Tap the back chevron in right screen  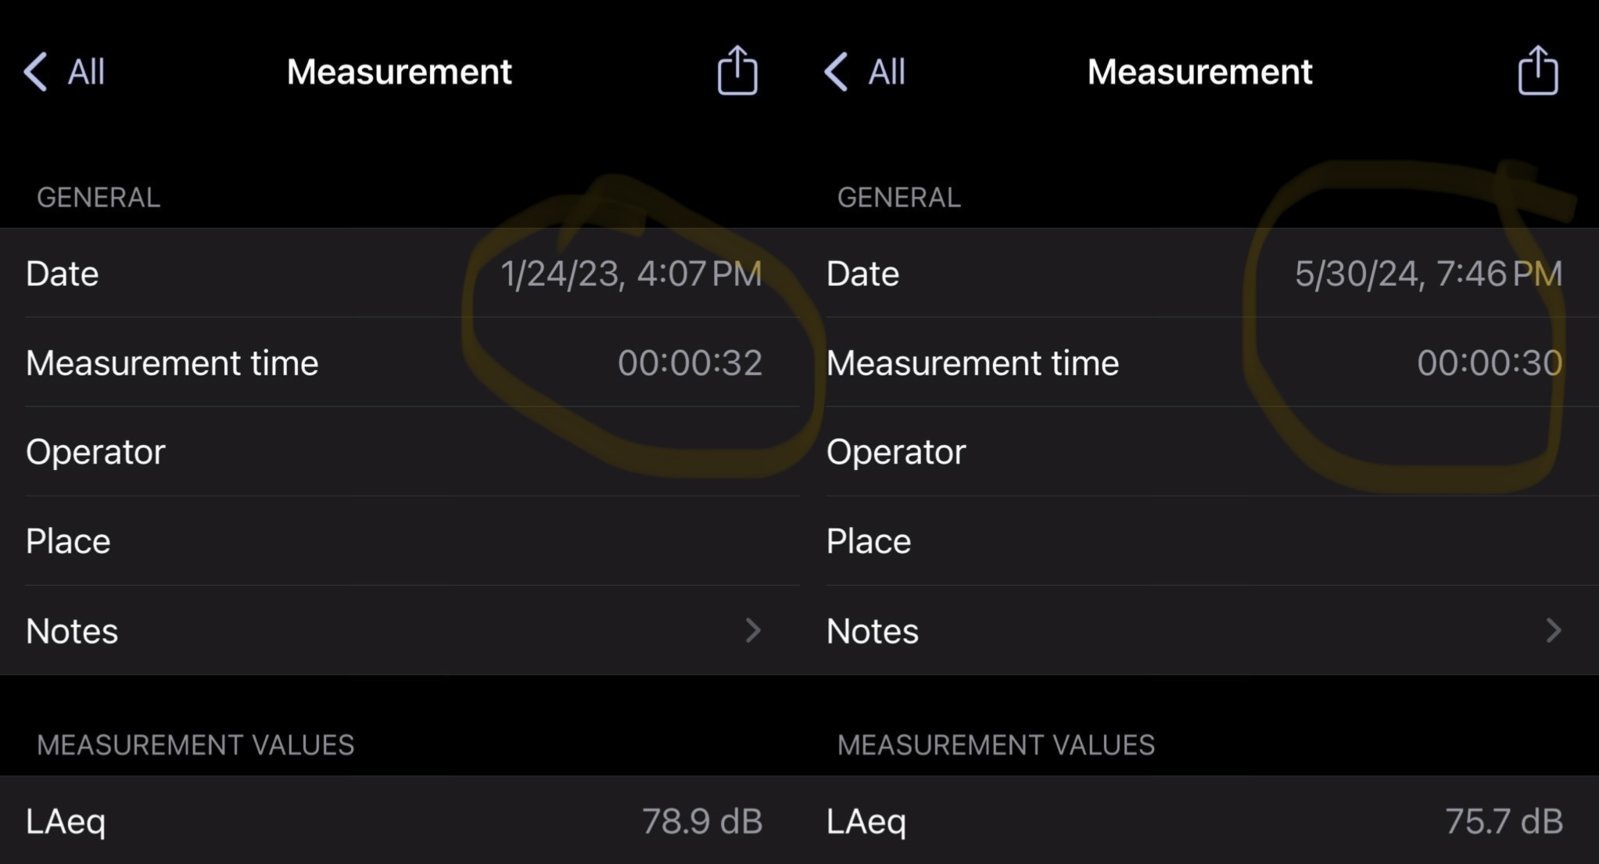(836, 72)
